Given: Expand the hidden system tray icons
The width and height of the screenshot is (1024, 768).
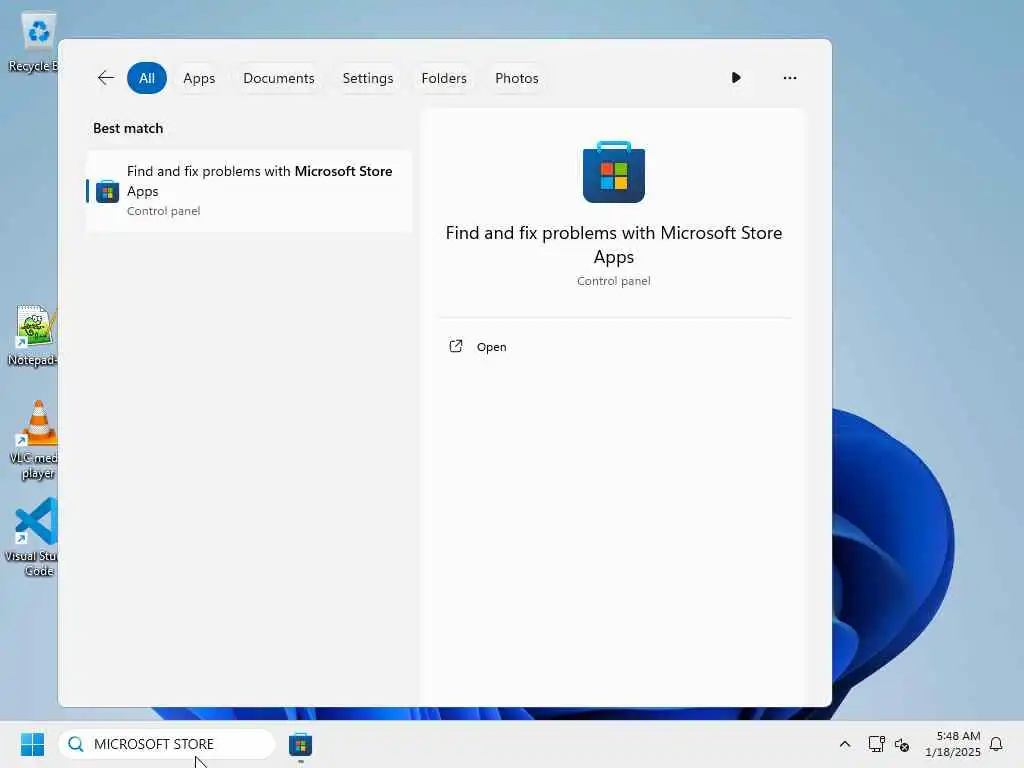Looking at the screenshot, I should [x=844, y=744].
